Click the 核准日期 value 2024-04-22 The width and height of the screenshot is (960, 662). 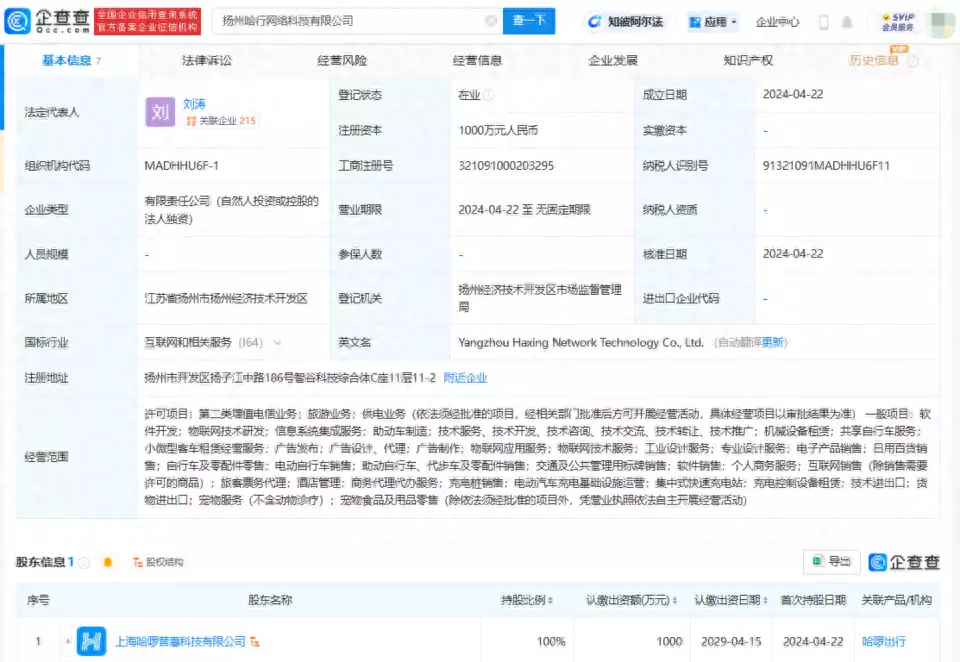point(793,254)
